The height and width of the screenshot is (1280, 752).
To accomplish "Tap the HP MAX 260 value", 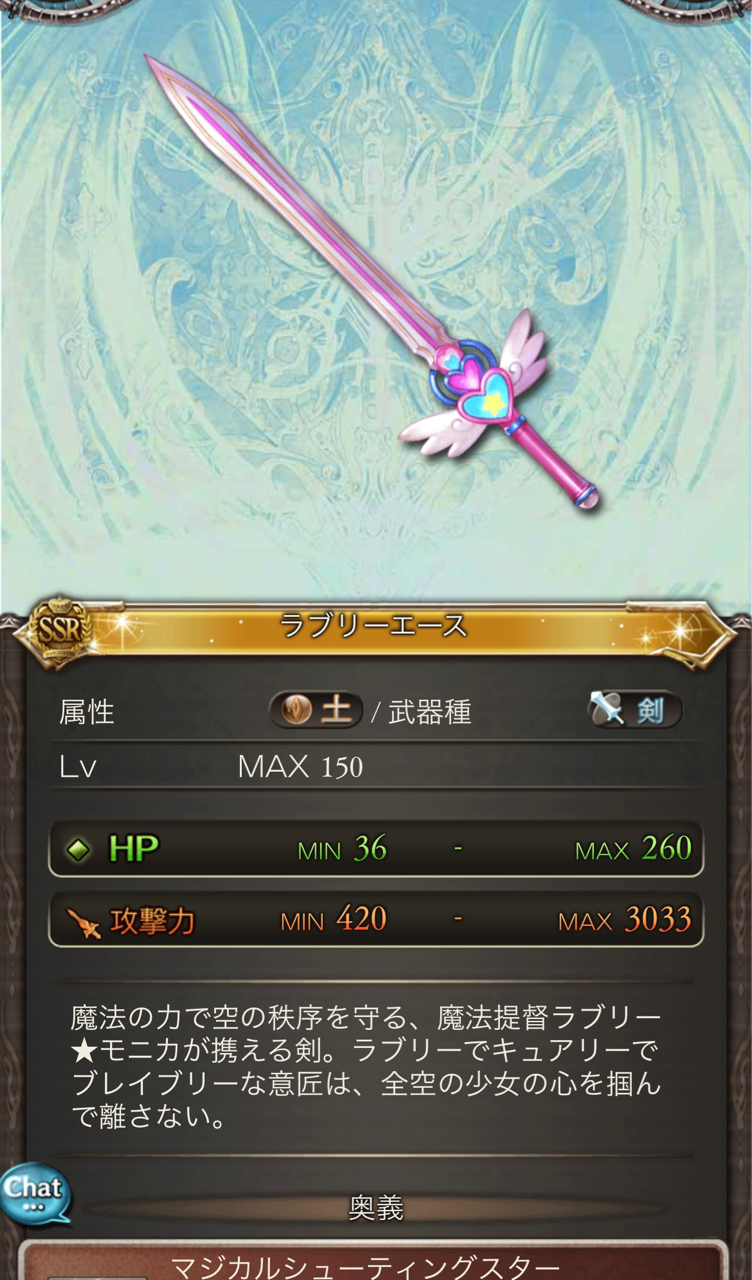I will (x=633, y=849).
